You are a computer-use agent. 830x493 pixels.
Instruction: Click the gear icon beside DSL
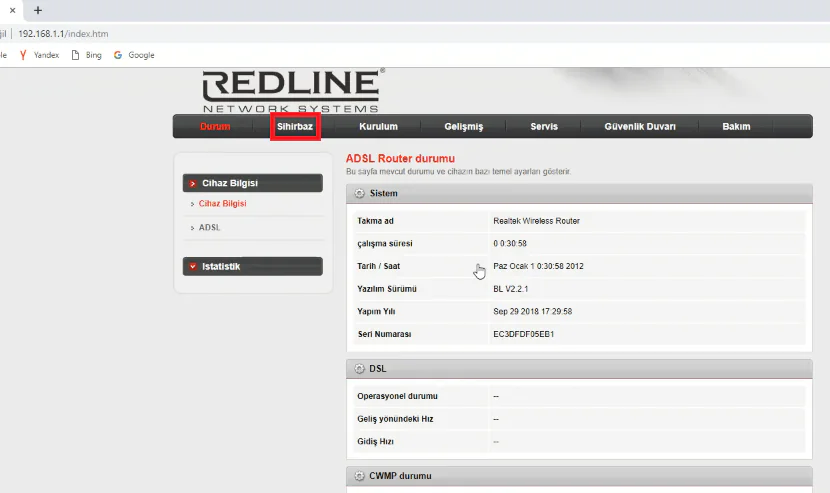(x=360, y=369)
